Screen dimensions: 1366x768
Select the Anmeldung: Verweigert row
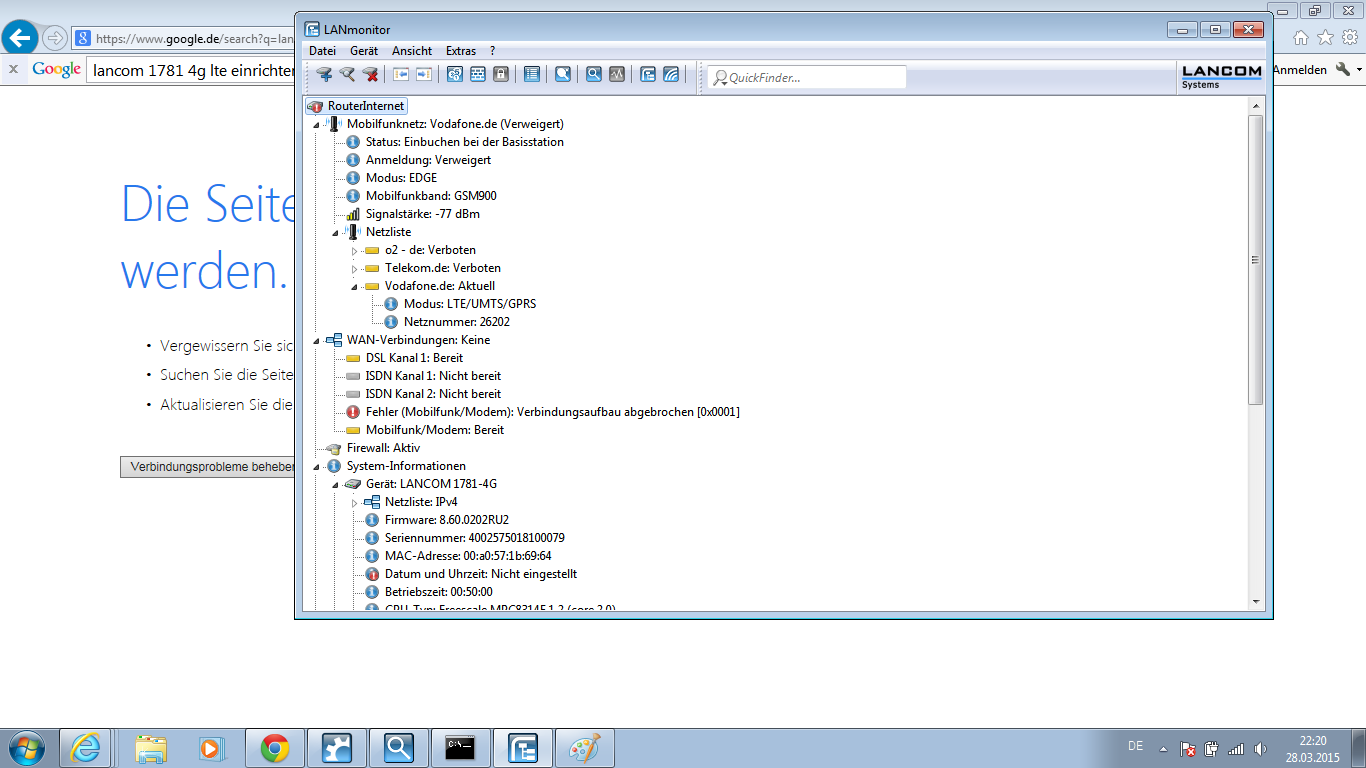tap(418, 160)
